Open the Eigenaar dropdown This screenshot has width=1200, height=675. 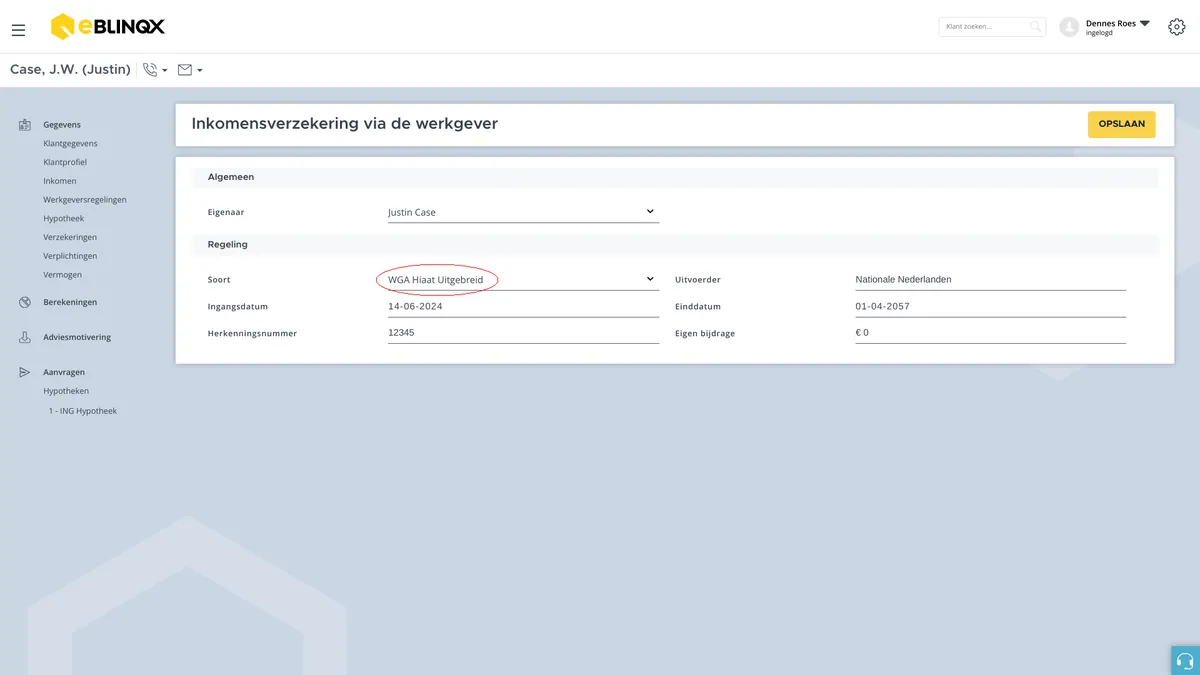[523, 212]
